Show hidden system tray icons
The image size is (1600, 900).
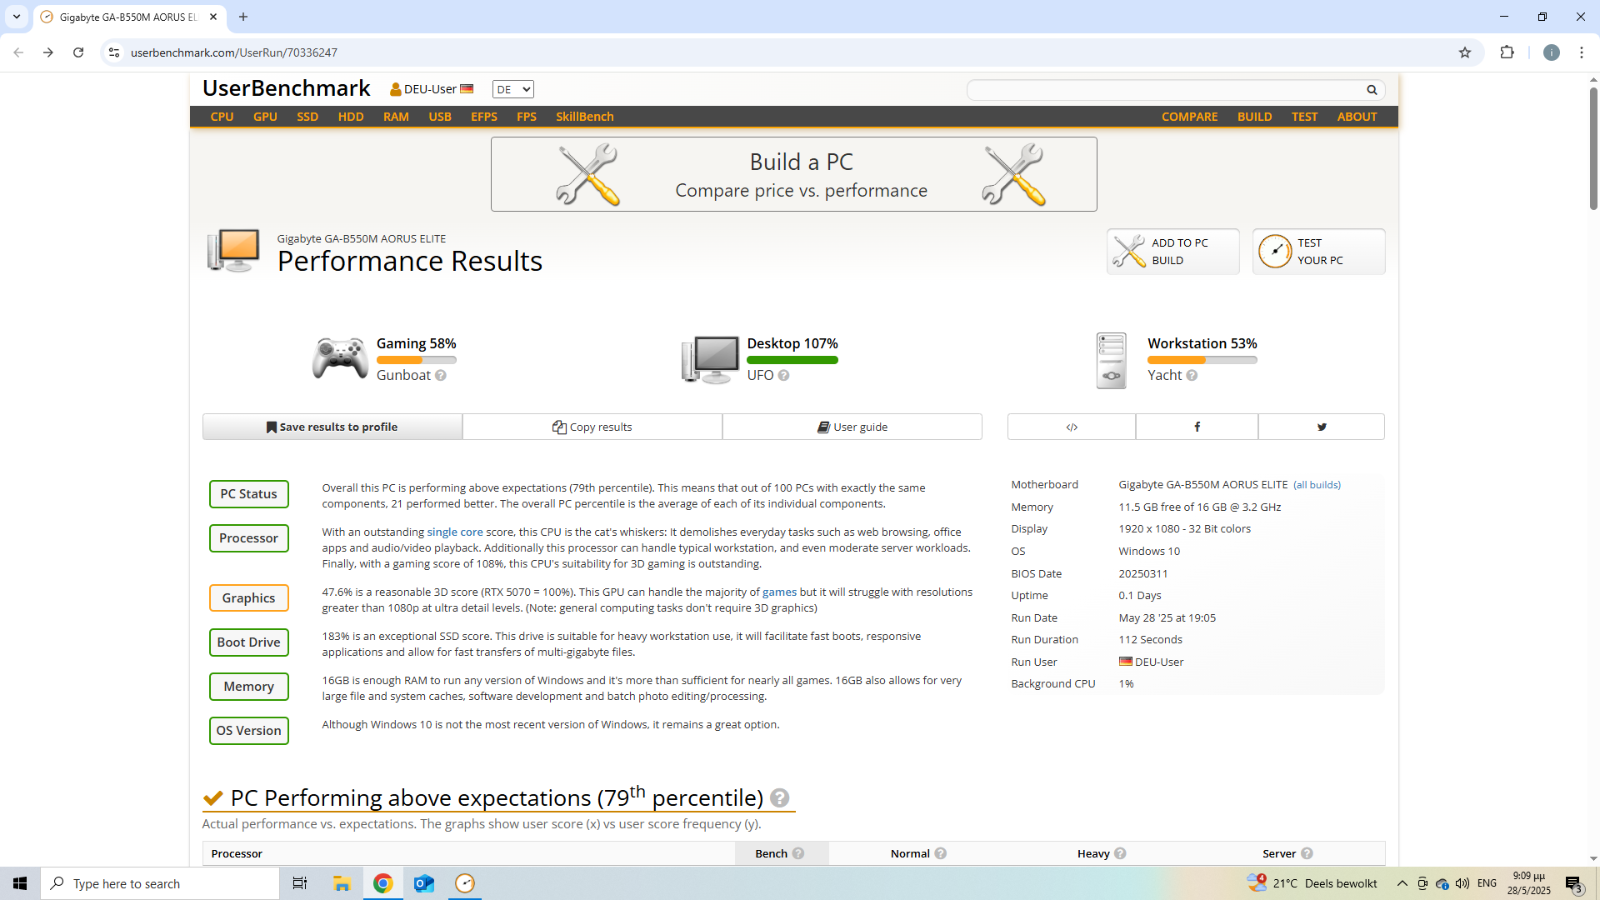point(1402,884)
